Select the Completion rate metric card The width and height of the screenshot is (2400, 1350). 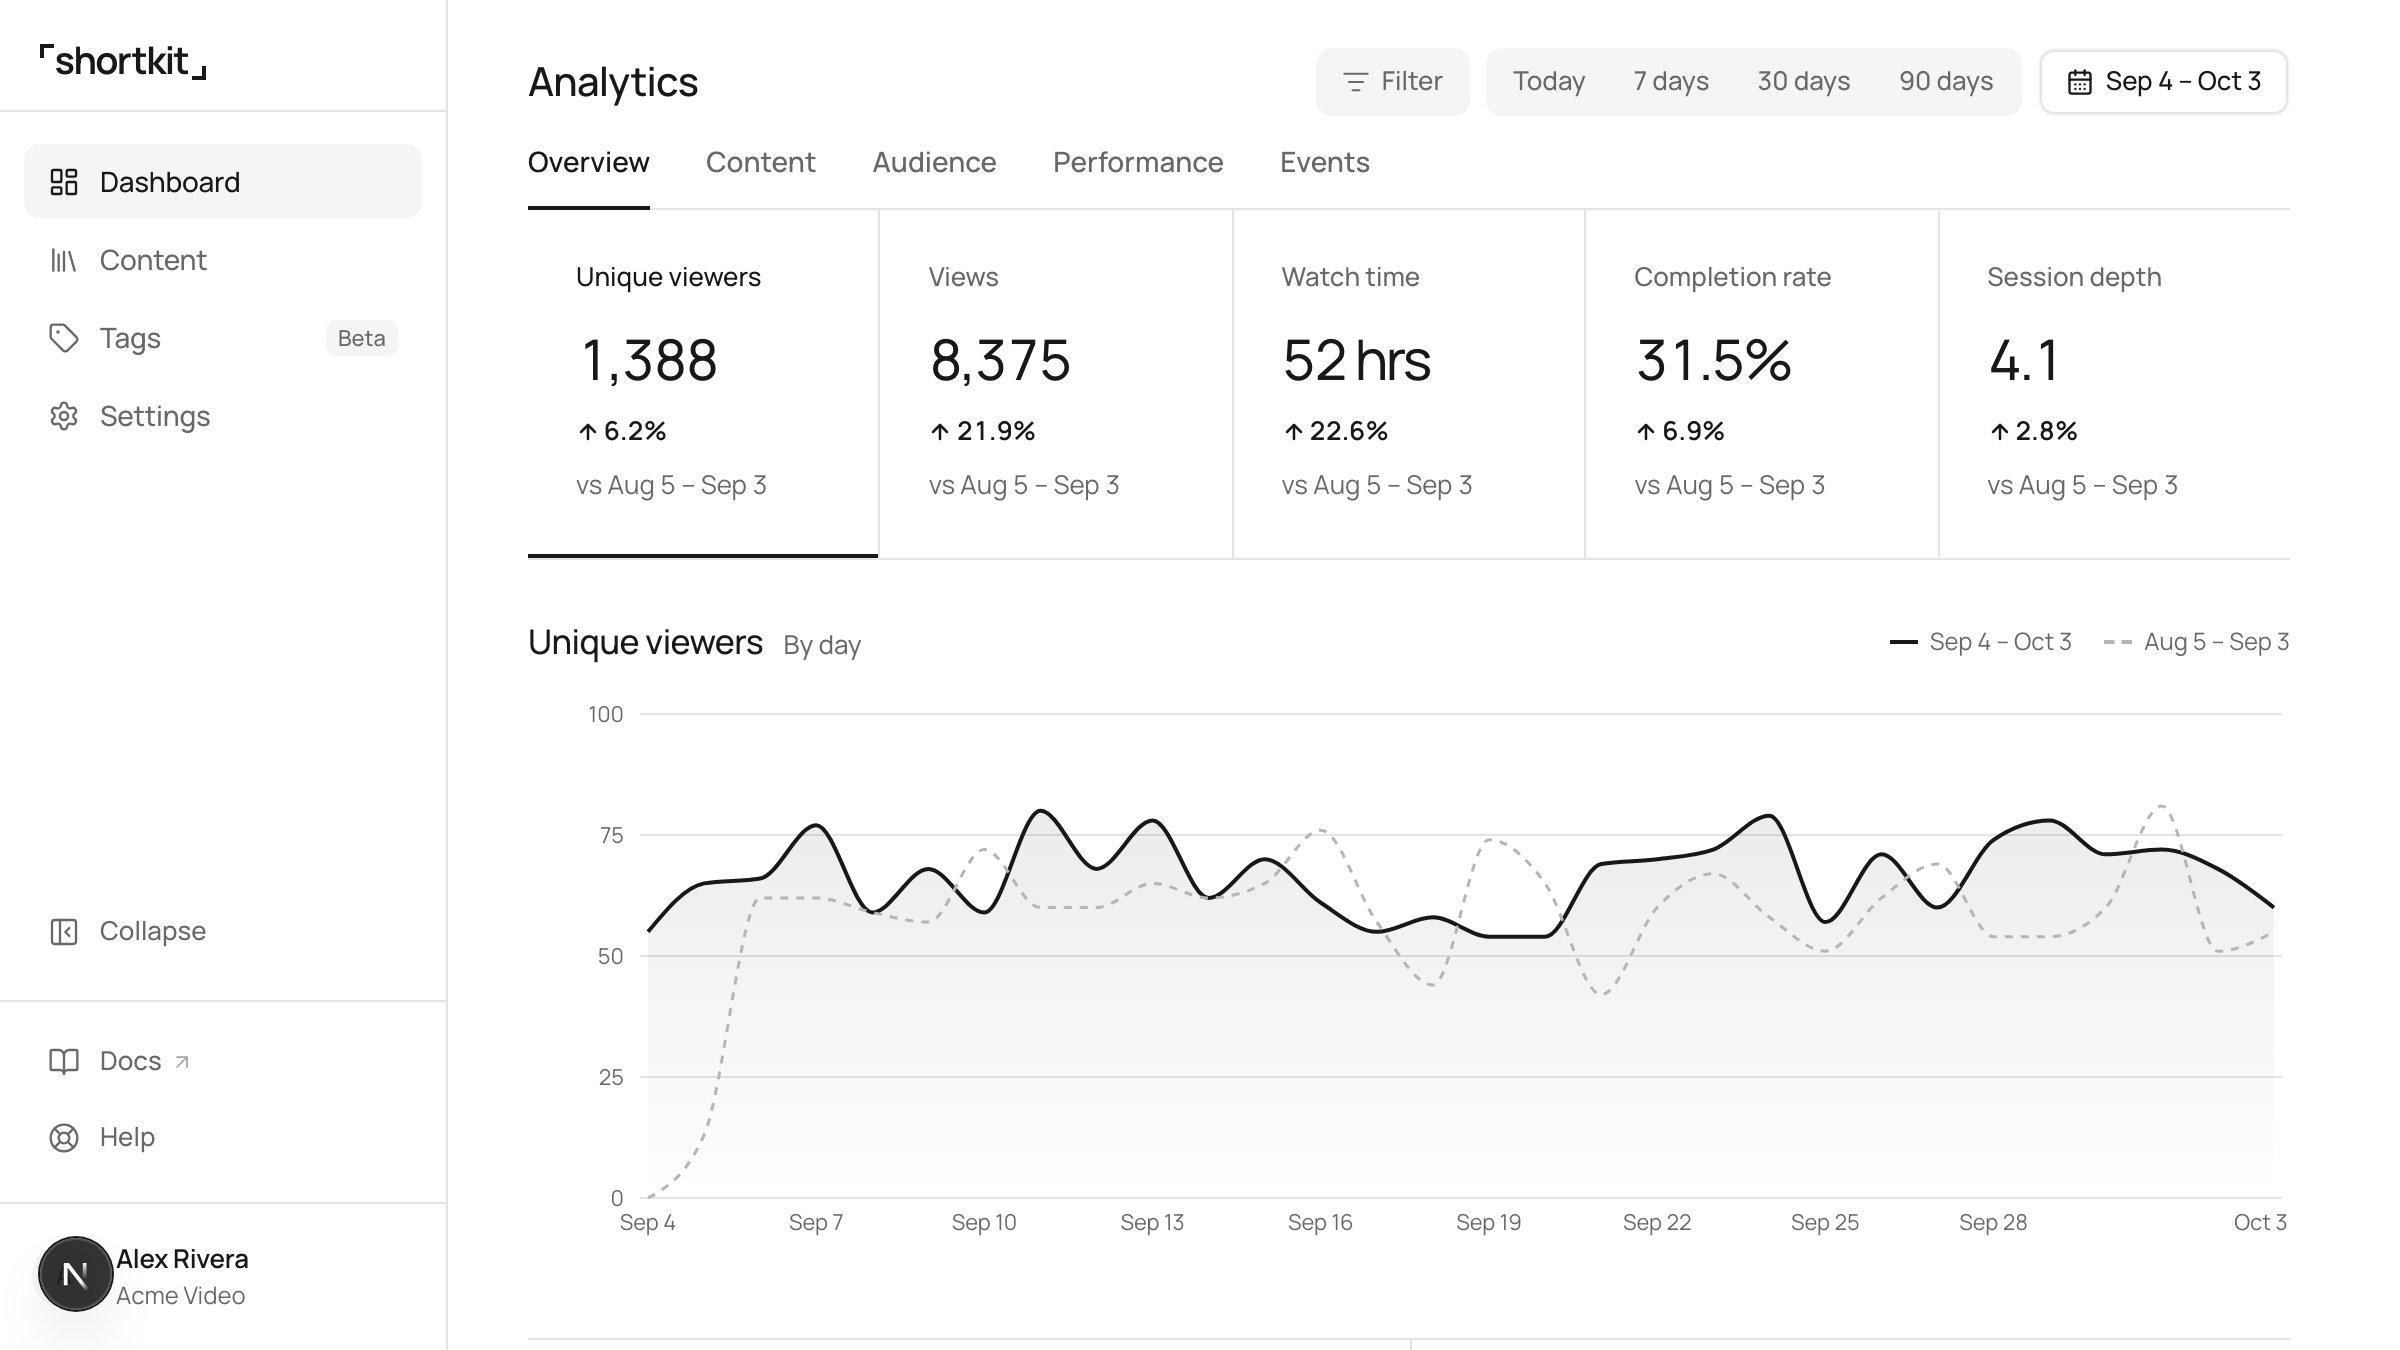click(x=1762, y=383)
